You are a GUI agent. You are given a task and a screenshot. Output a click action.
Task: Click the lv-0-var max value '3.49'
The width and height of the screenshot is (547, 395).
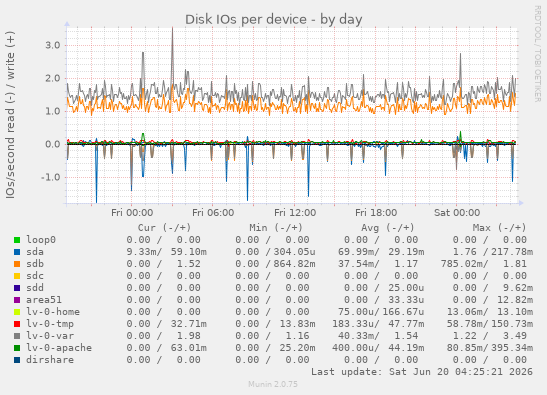click(x=515, y=336)
